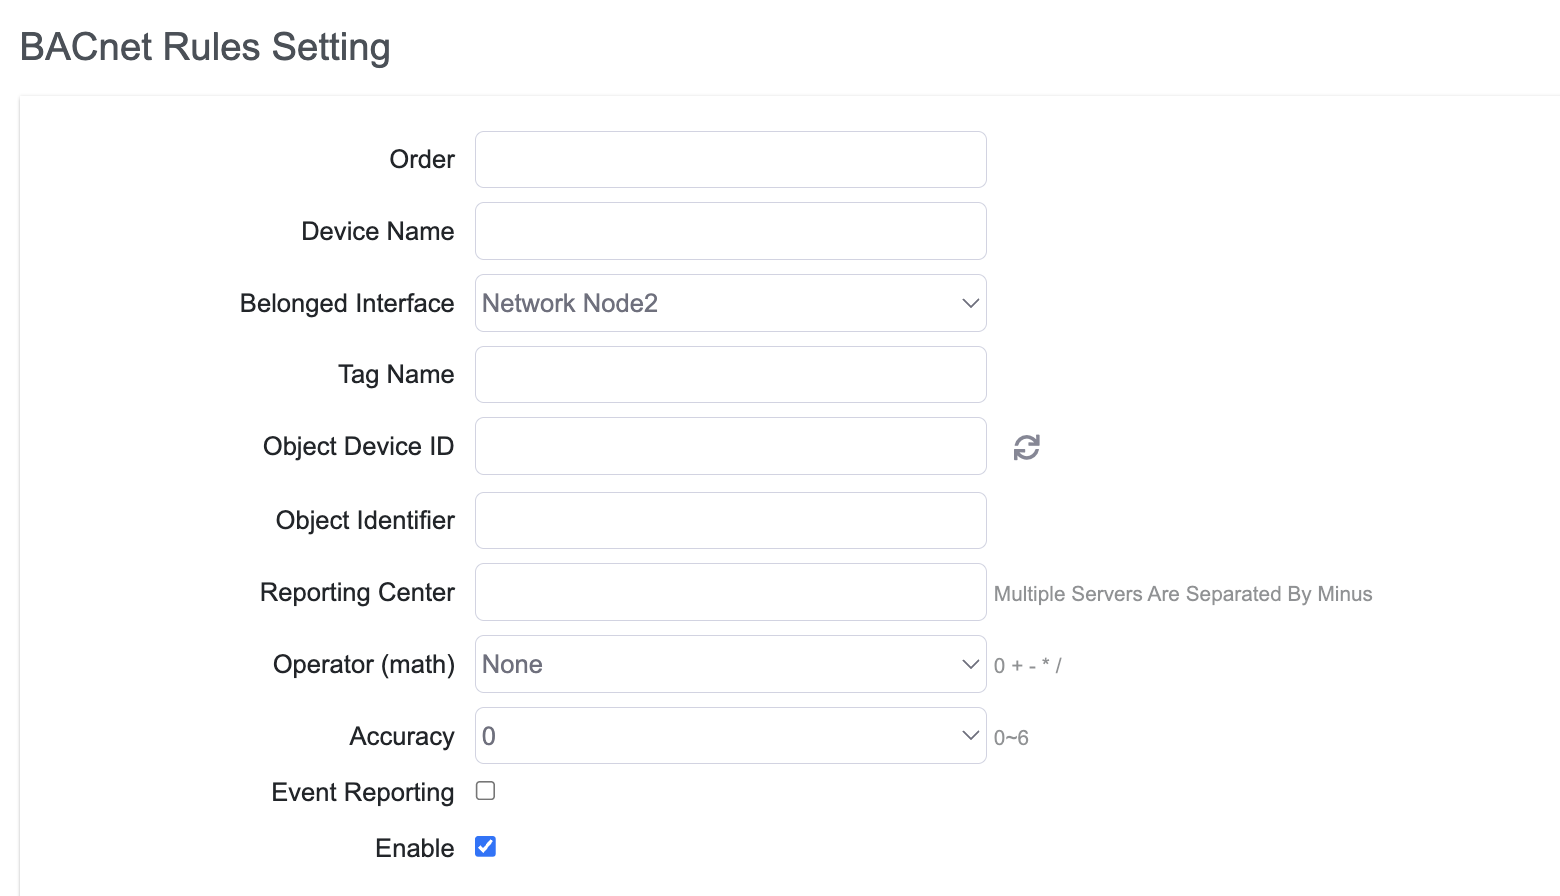The height and width of the screenshot is (896, 1560).
Task: Focus the Order input field
Action: tap(731, 159)
